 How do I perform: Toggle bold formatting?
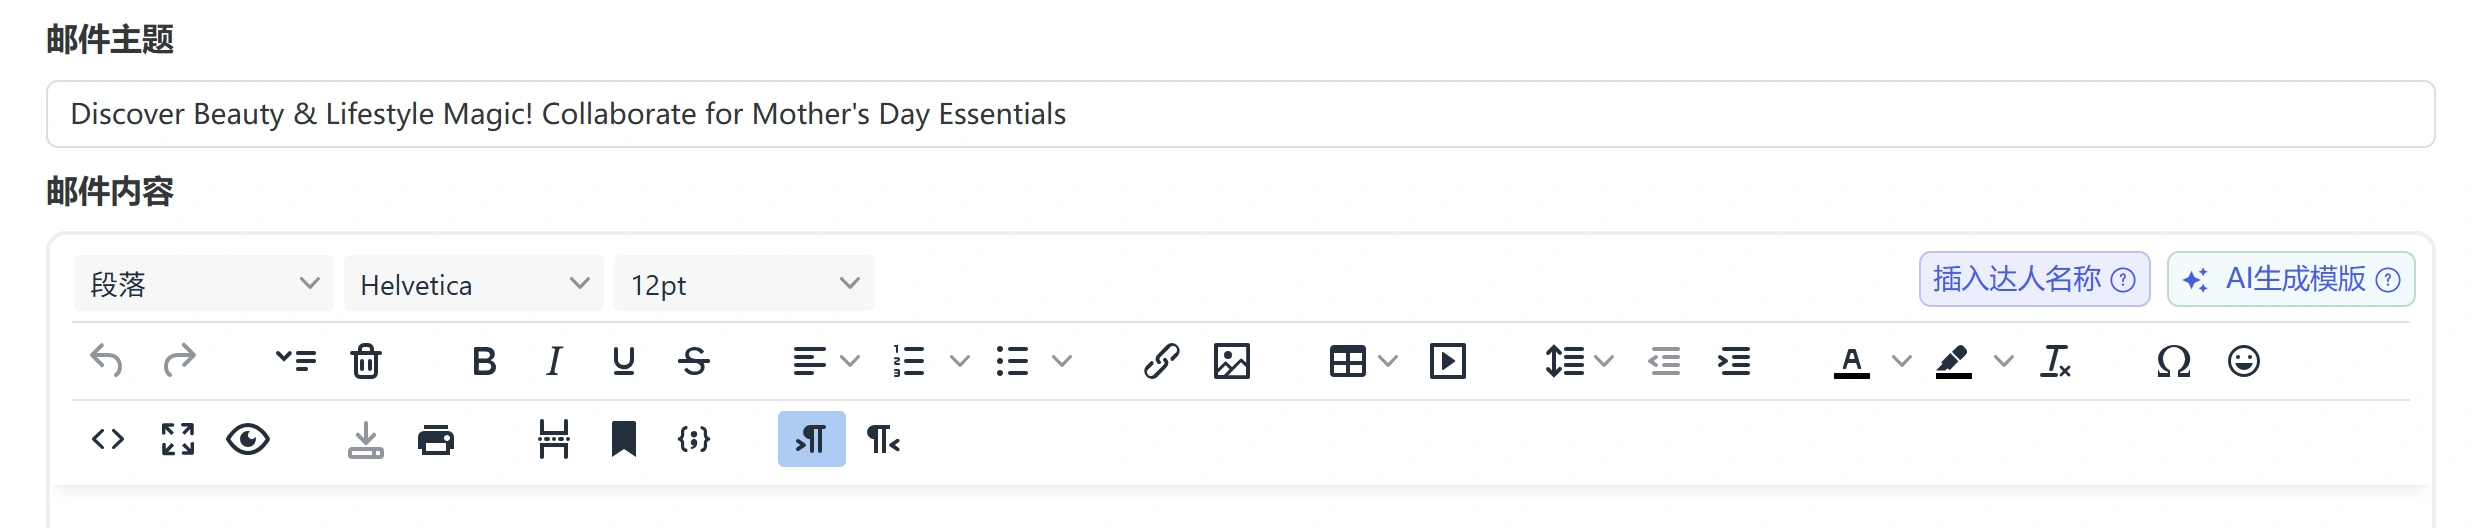(x=484, y=361)
